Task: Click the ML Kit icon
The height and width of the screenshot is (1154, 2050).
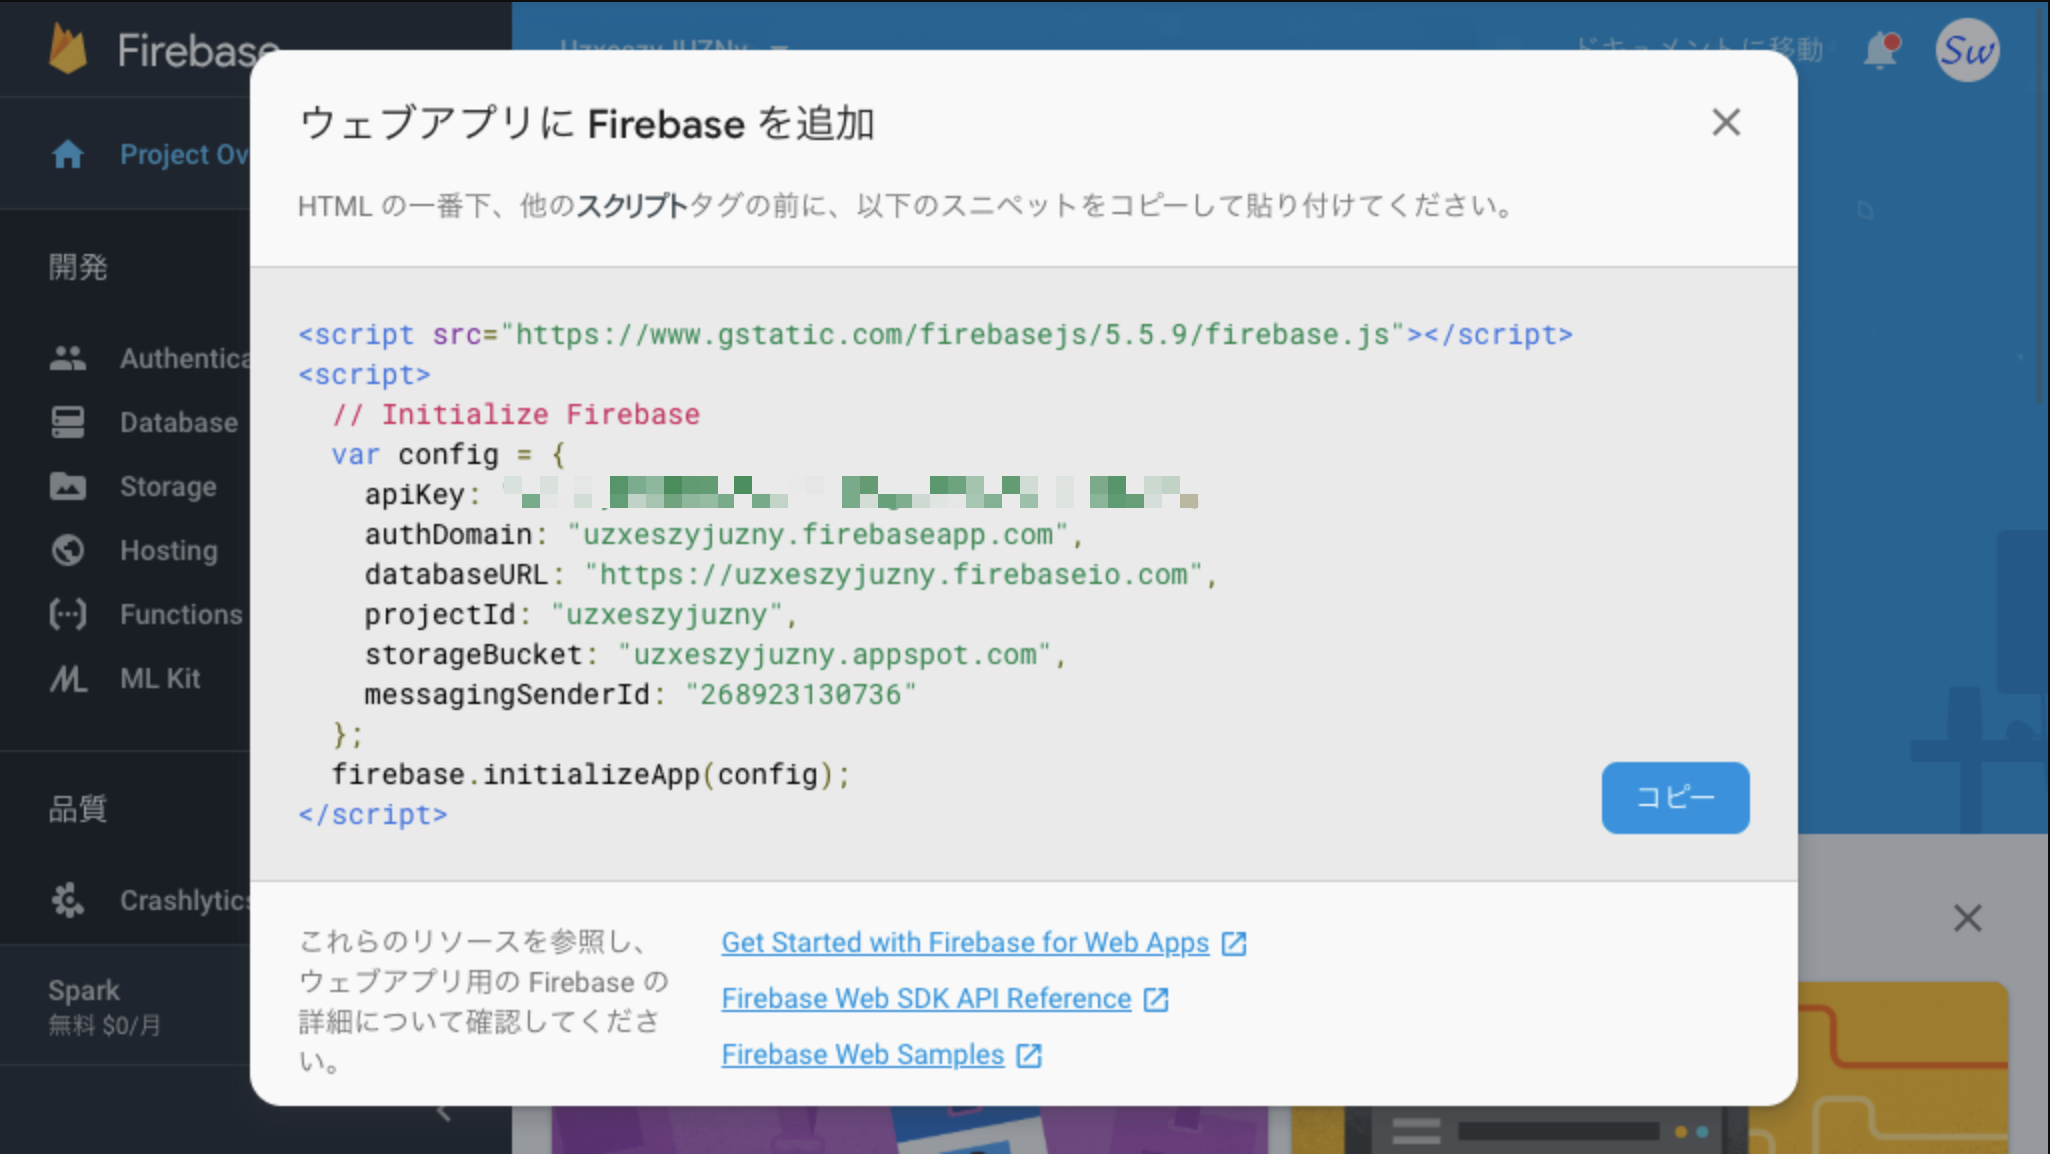Action: [x=68, y=679]
